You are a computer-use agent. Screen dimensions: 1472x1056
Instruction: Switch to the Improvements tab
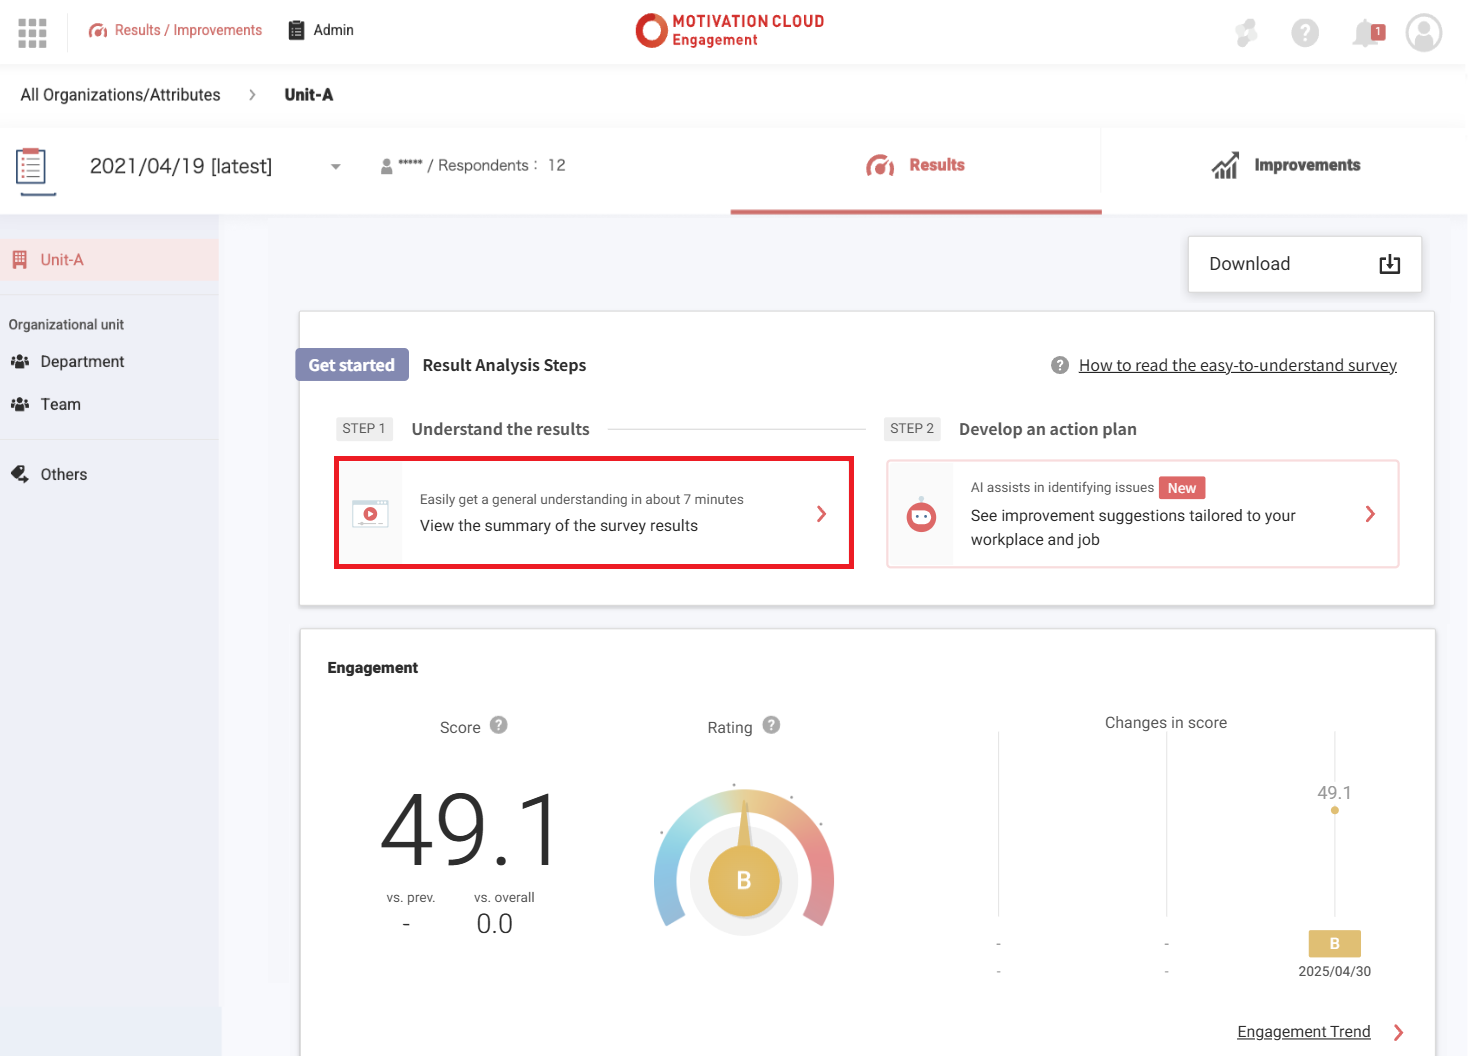point(1285,166)
